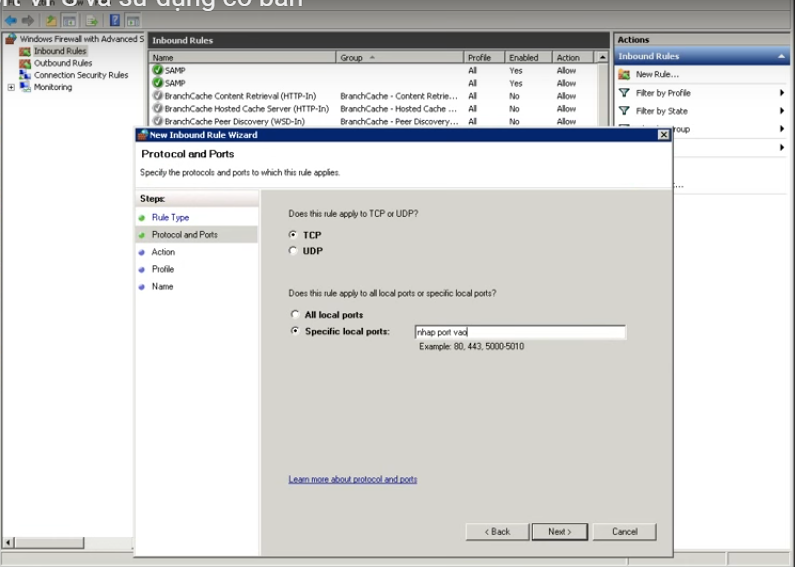Screen dimensions: 795x567
Task: Select the Windows Firewall with Advanced Security root icon
Action: tap(11, 39)
